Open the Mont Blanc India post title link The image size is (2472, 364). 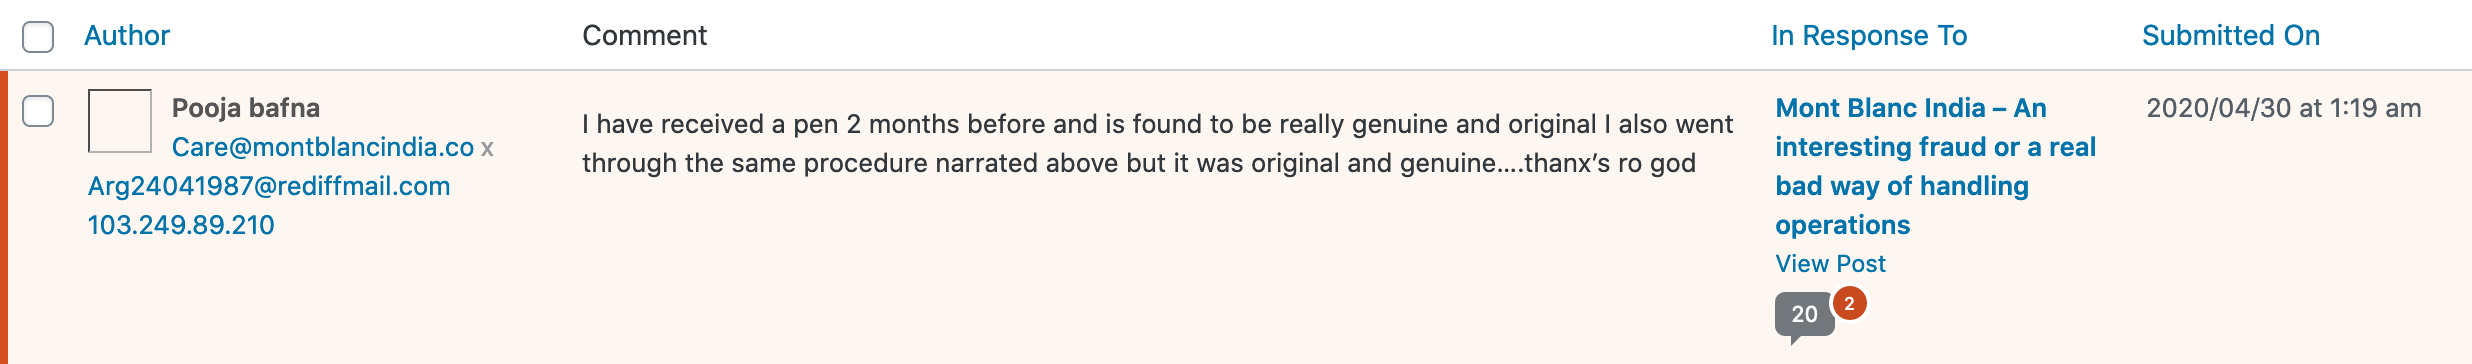click(x=1935, y=166)
